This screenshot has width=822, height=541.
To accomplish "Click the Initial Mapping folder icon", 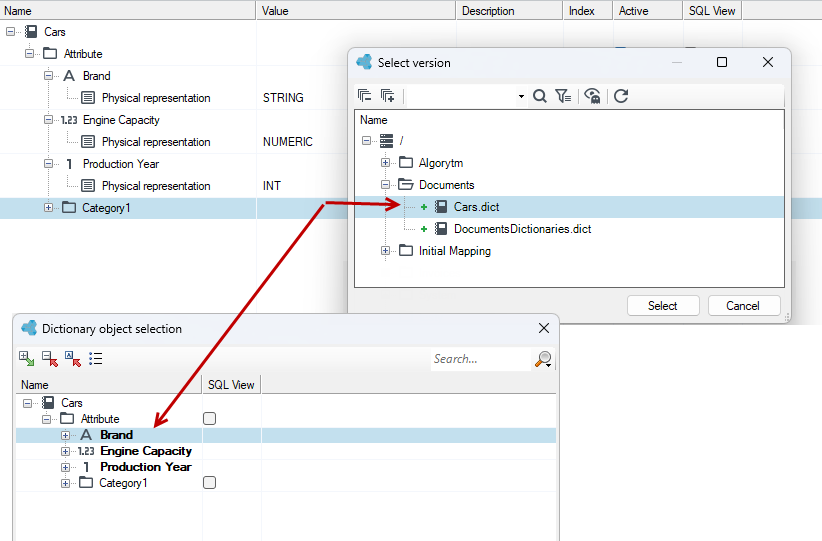I will [x=406, y=251].
